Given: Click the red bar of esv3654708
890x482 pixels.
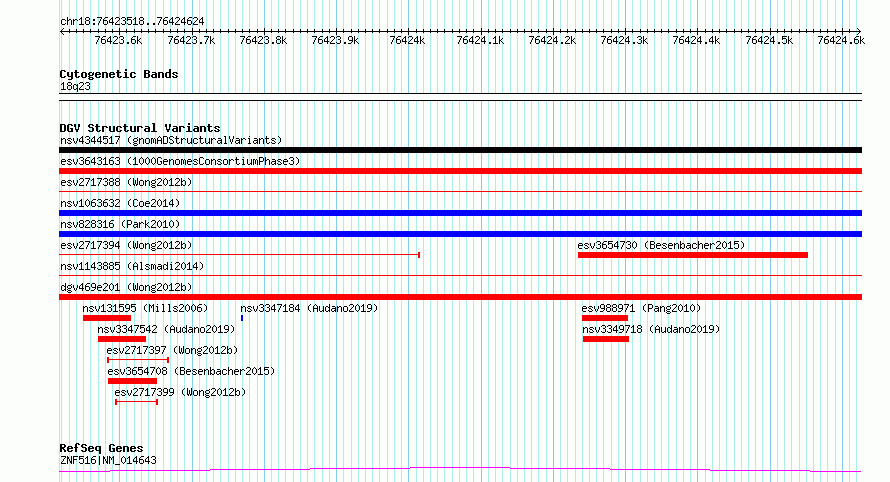Looking at the screenshot, I should pos(132,381).
